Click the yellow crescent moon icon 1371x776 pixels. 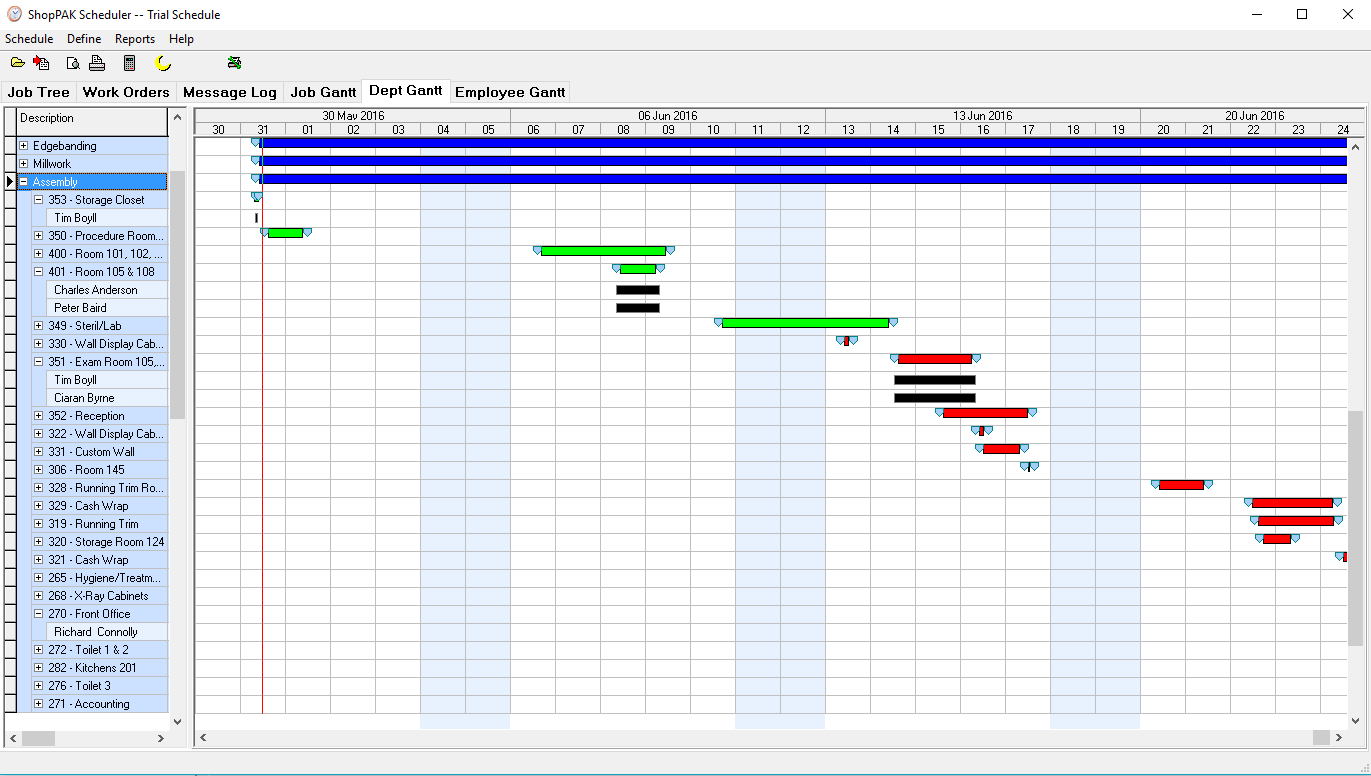163,63
